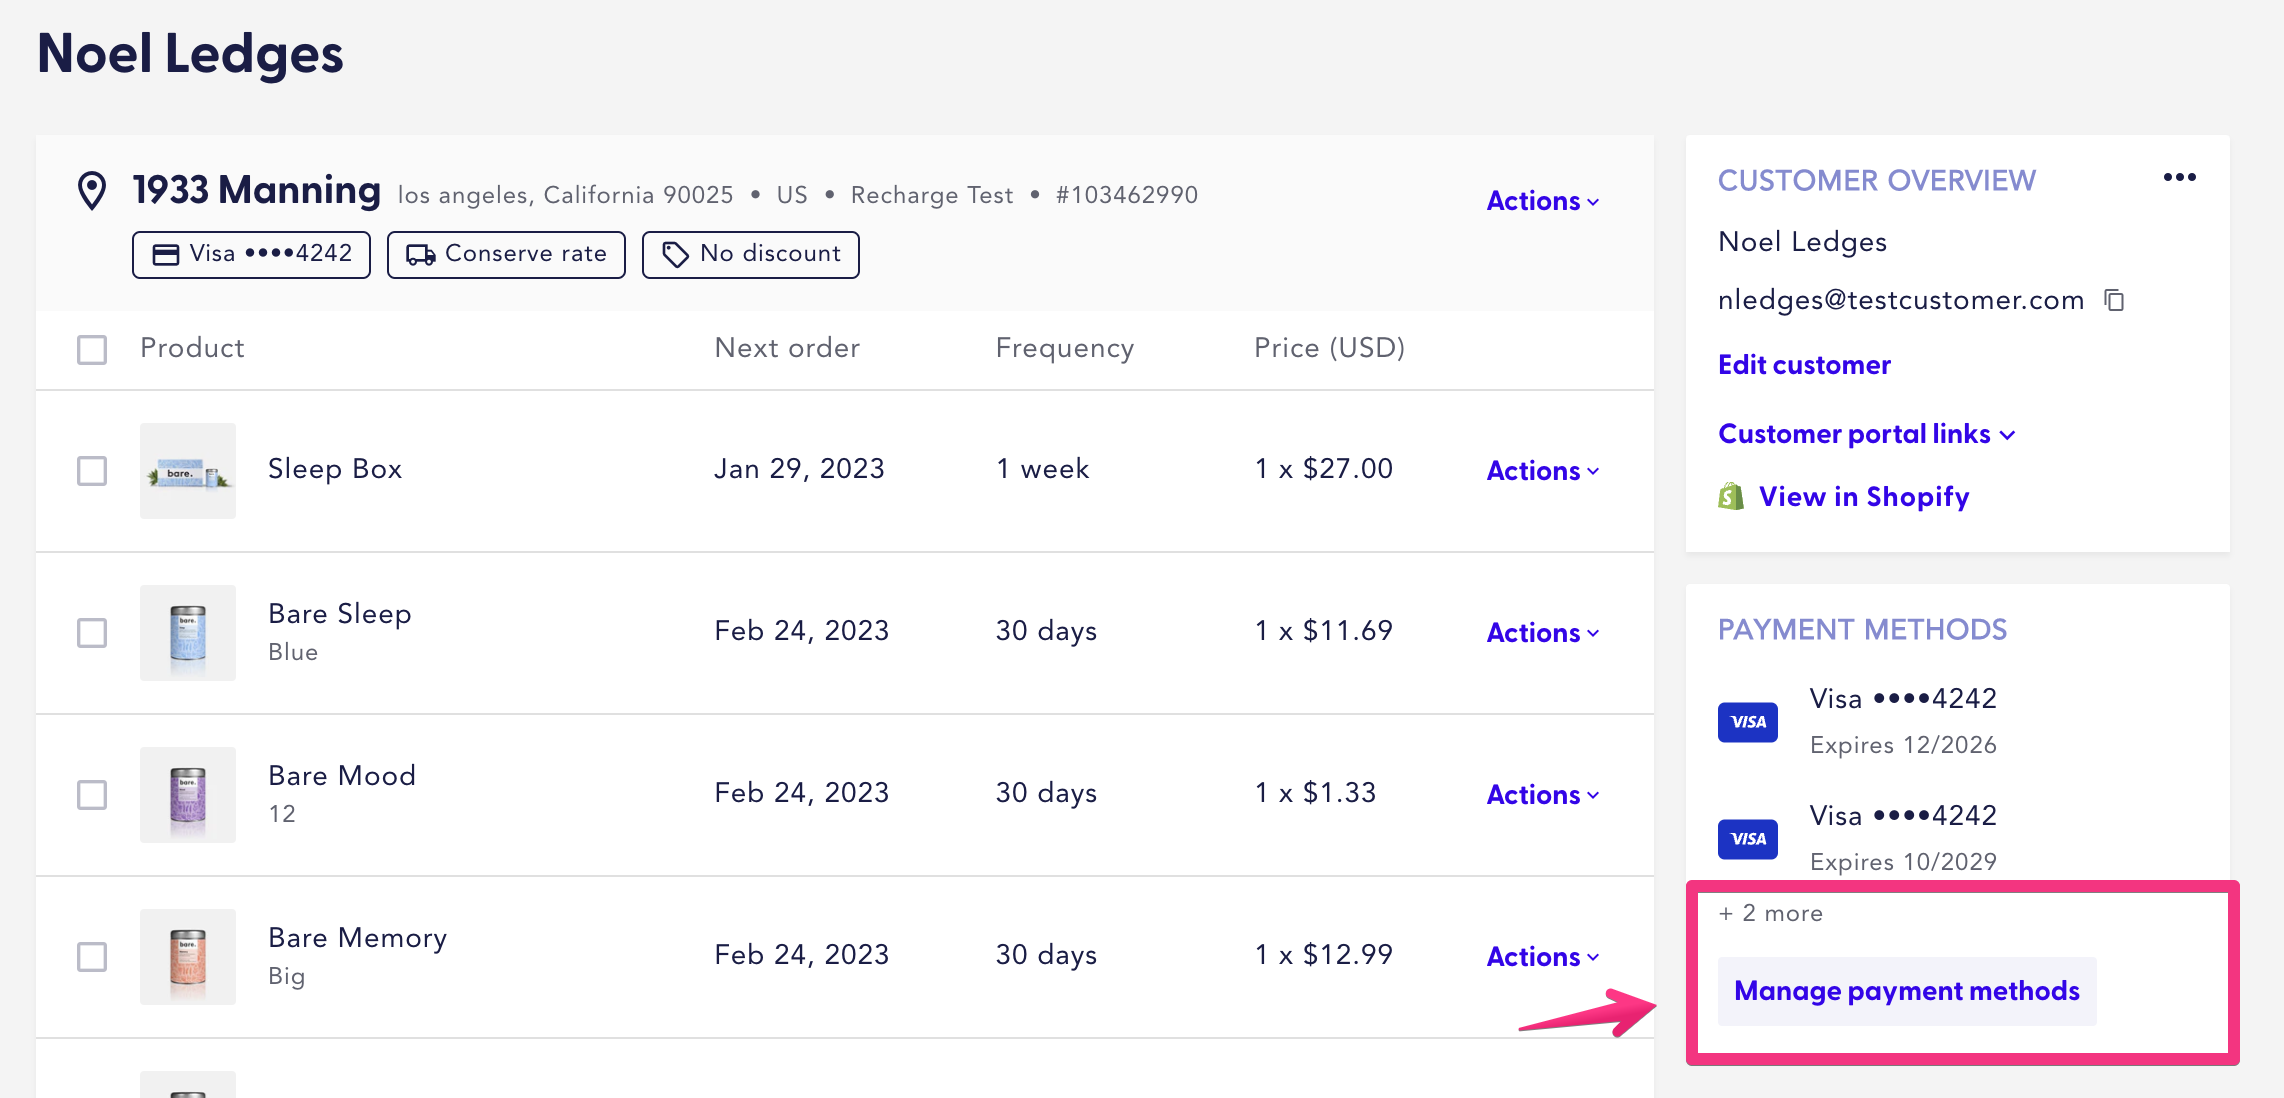This screenshot has height=1098, width=2284.
Task: Open the Actions dropdown for Bare Memory
Action: [x=1543, y=957]
